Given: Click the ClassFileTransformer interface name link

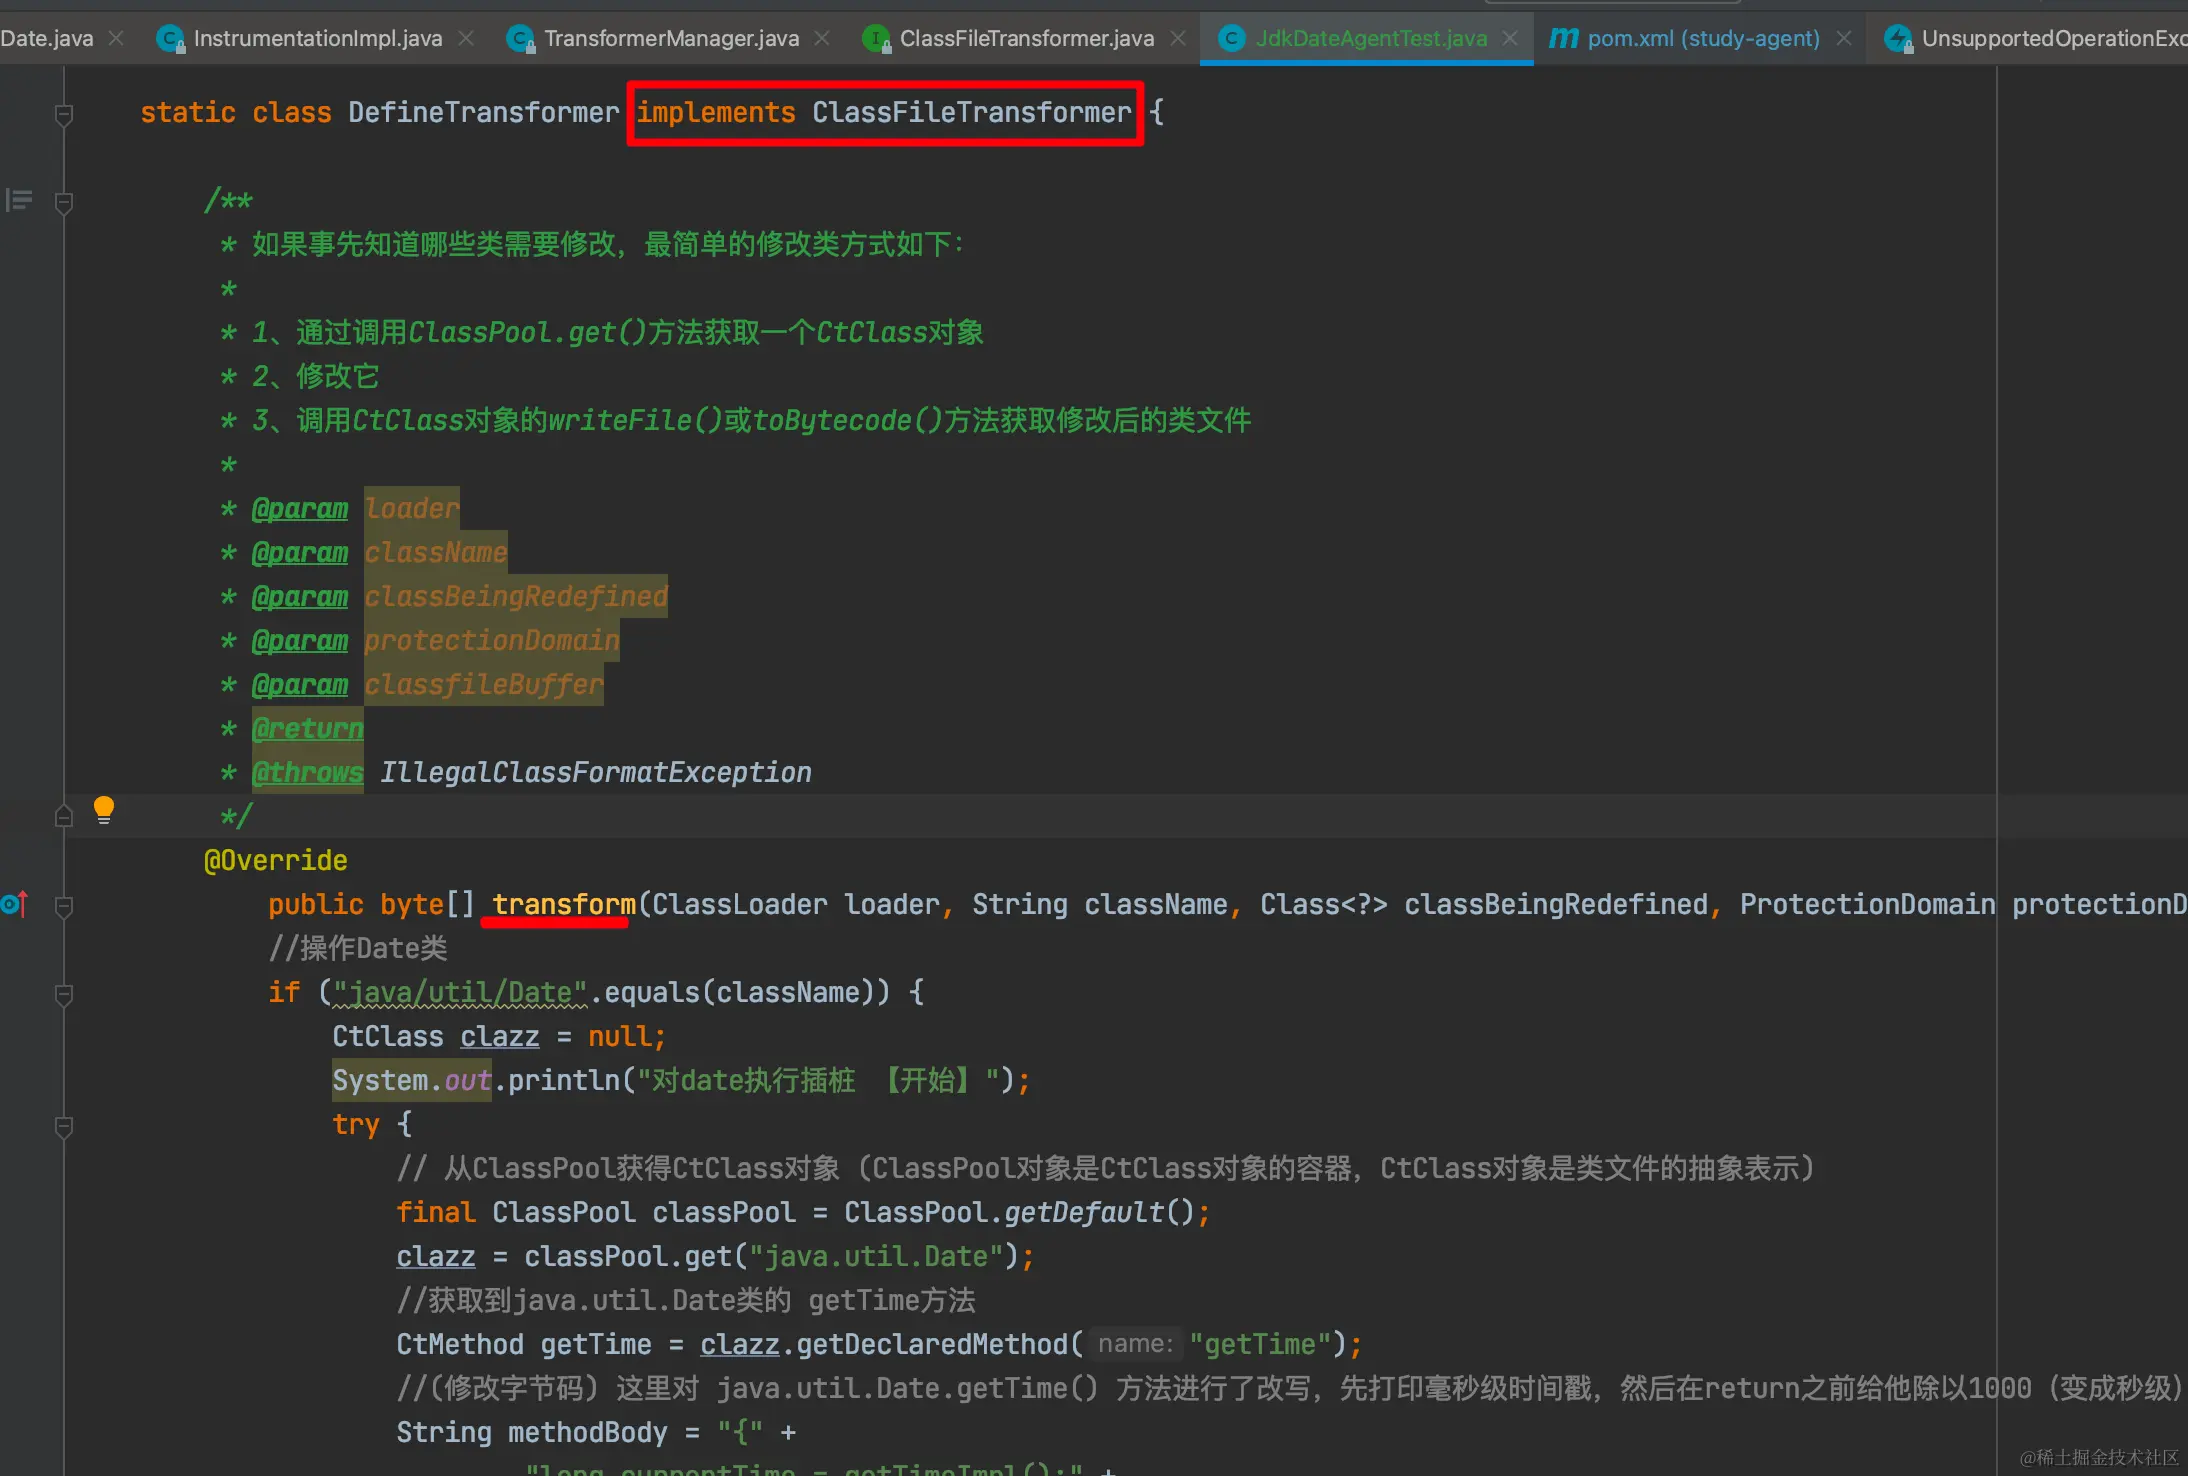Looking at the screenshot, I should (970, 113).
